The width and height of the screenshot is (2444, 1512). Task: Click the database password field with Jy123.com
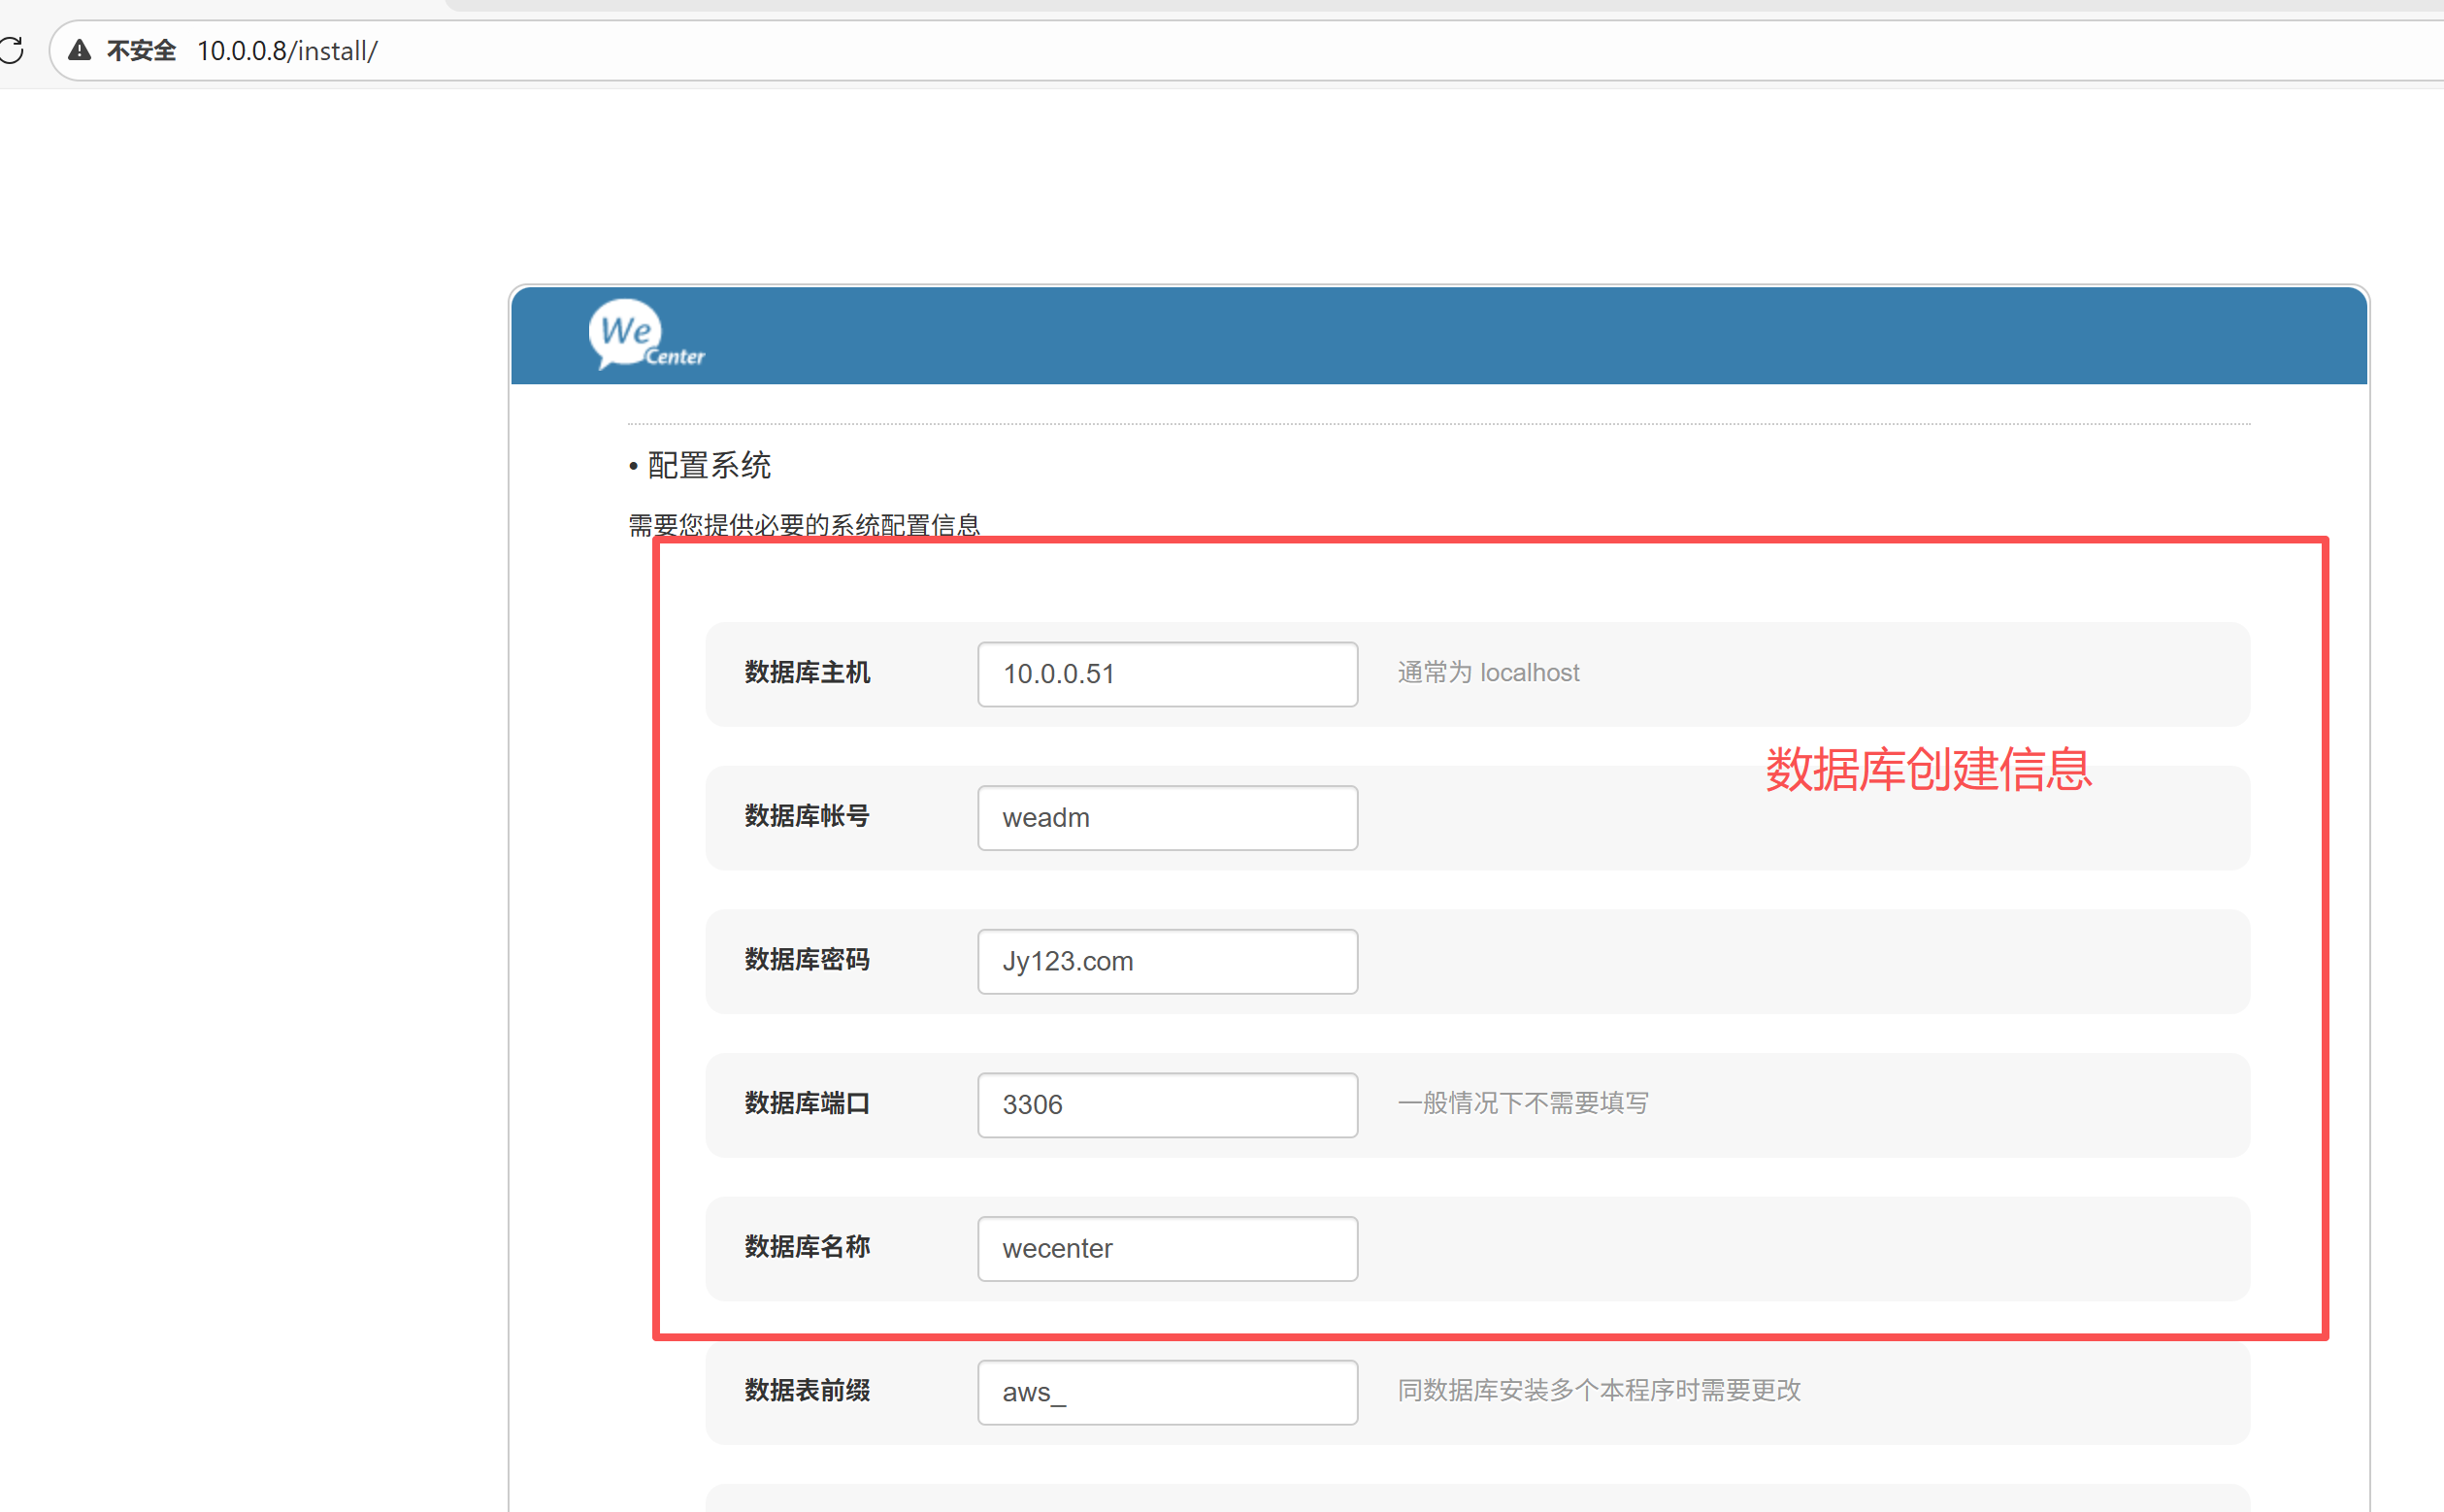(1167, 961)
